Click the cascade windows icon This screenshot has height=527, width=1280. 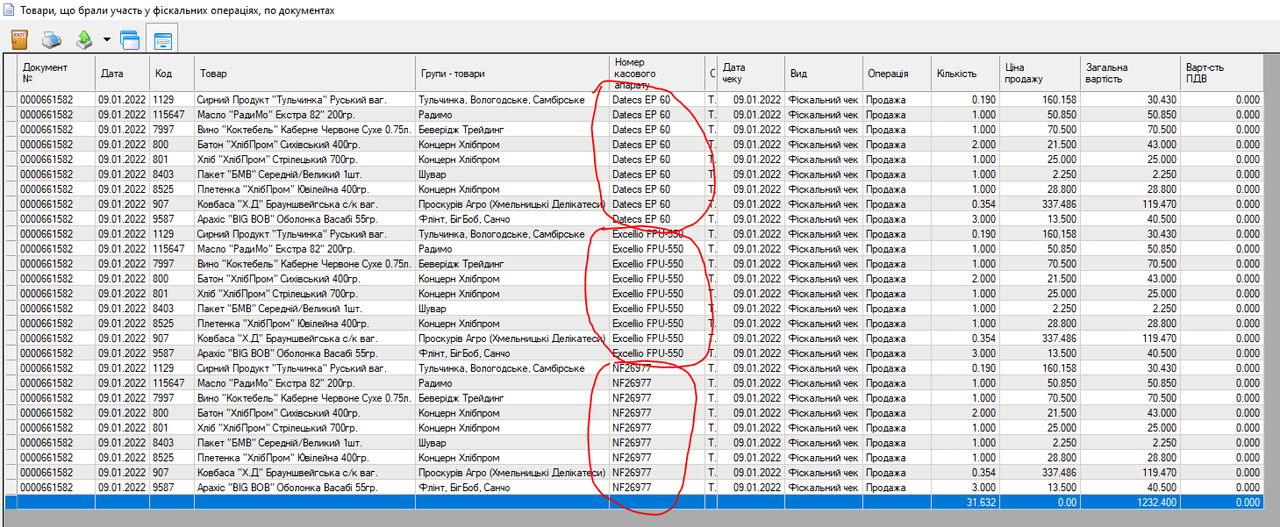point(129,40)
